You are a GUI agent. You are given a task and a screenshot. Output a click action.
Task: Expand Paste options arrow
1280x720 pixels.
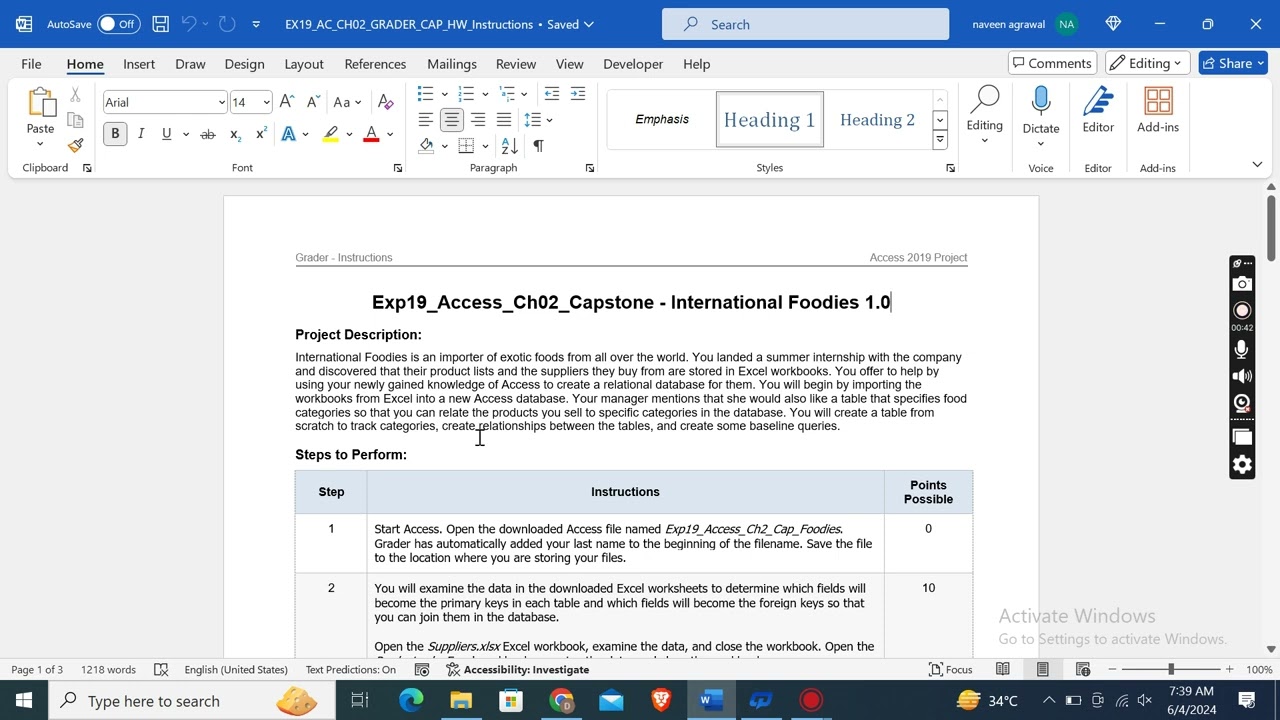click(40, 144)
